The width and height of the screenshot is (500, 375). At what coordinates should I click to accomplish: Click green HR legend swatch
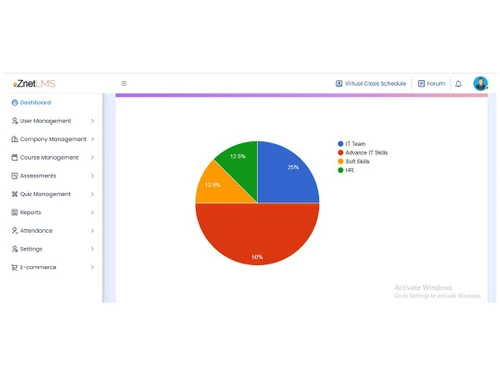tap(340, 170)
